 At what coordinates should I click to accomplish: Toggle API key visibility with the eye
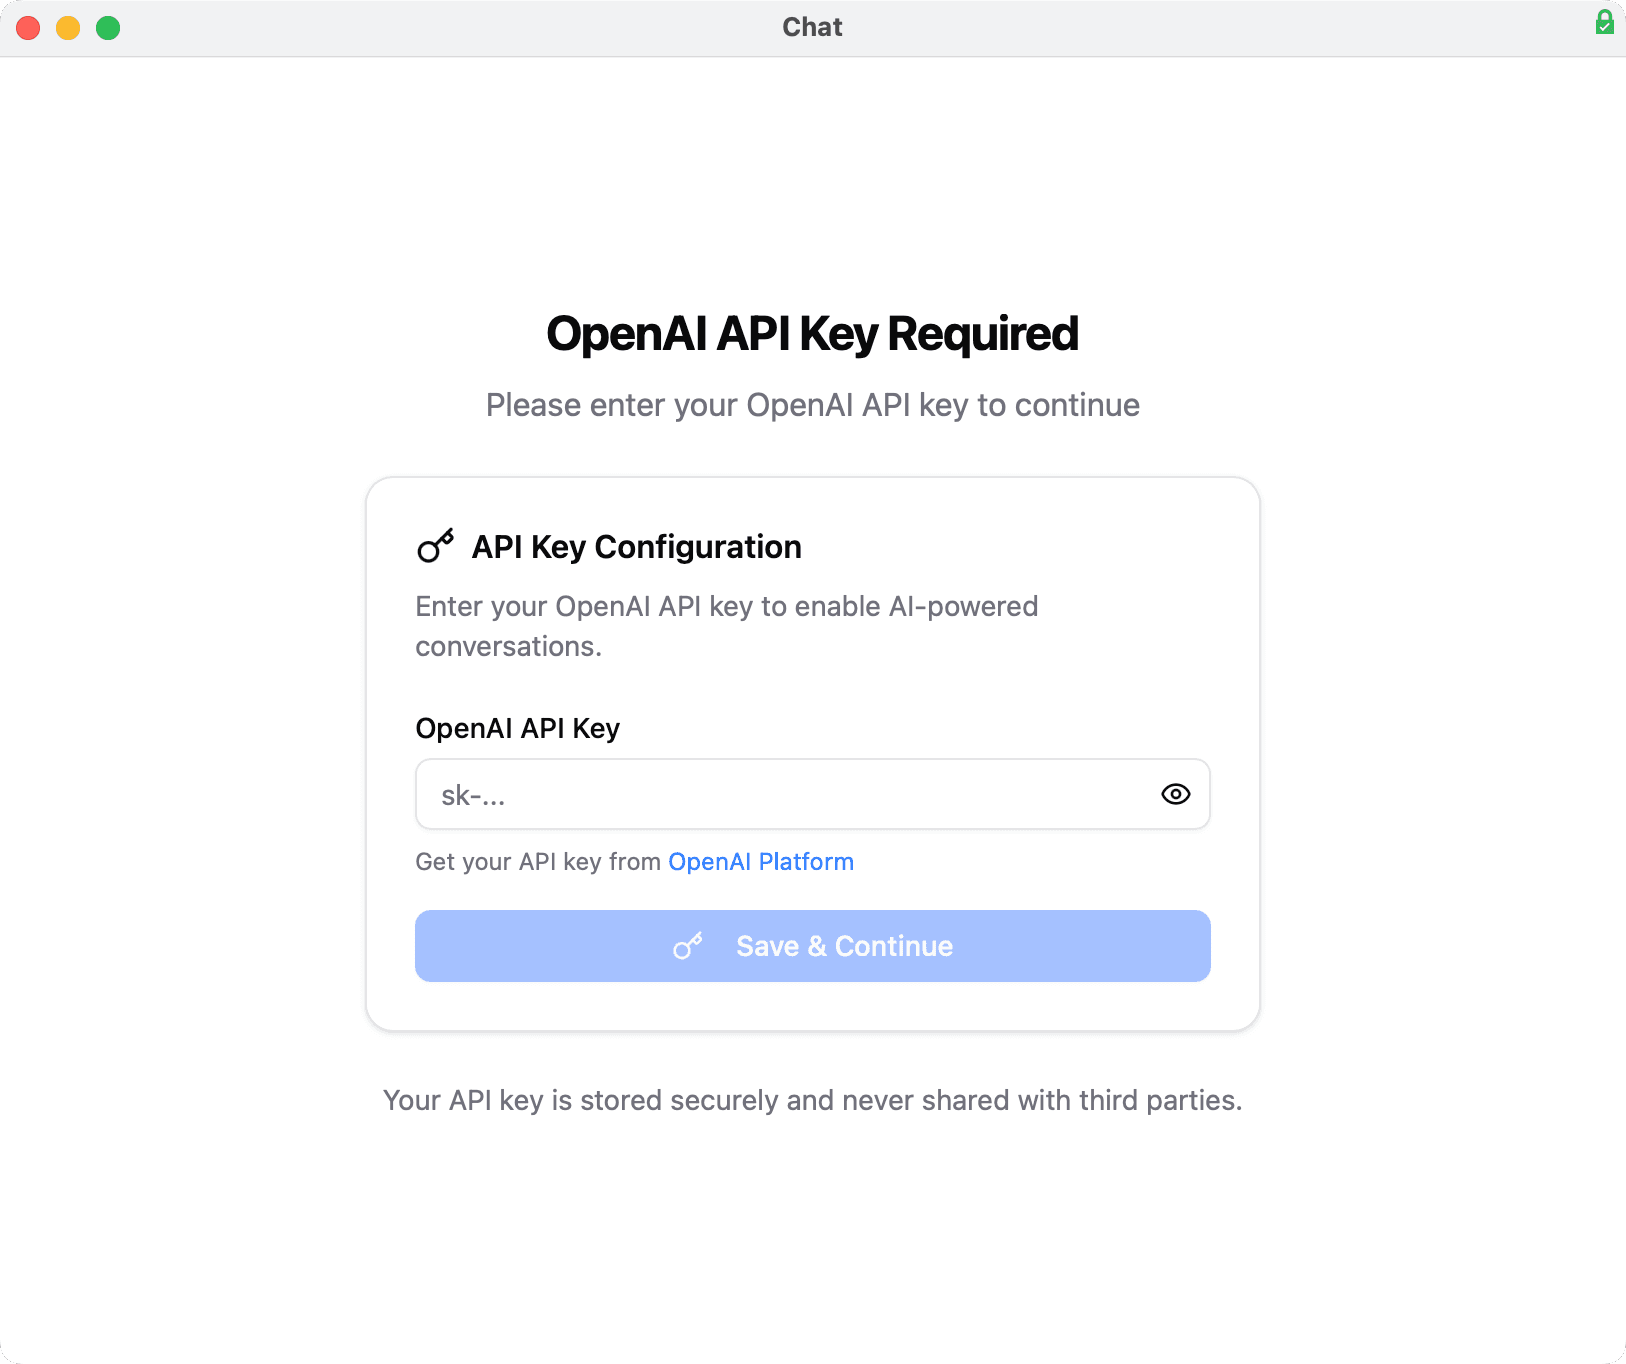1176,793
